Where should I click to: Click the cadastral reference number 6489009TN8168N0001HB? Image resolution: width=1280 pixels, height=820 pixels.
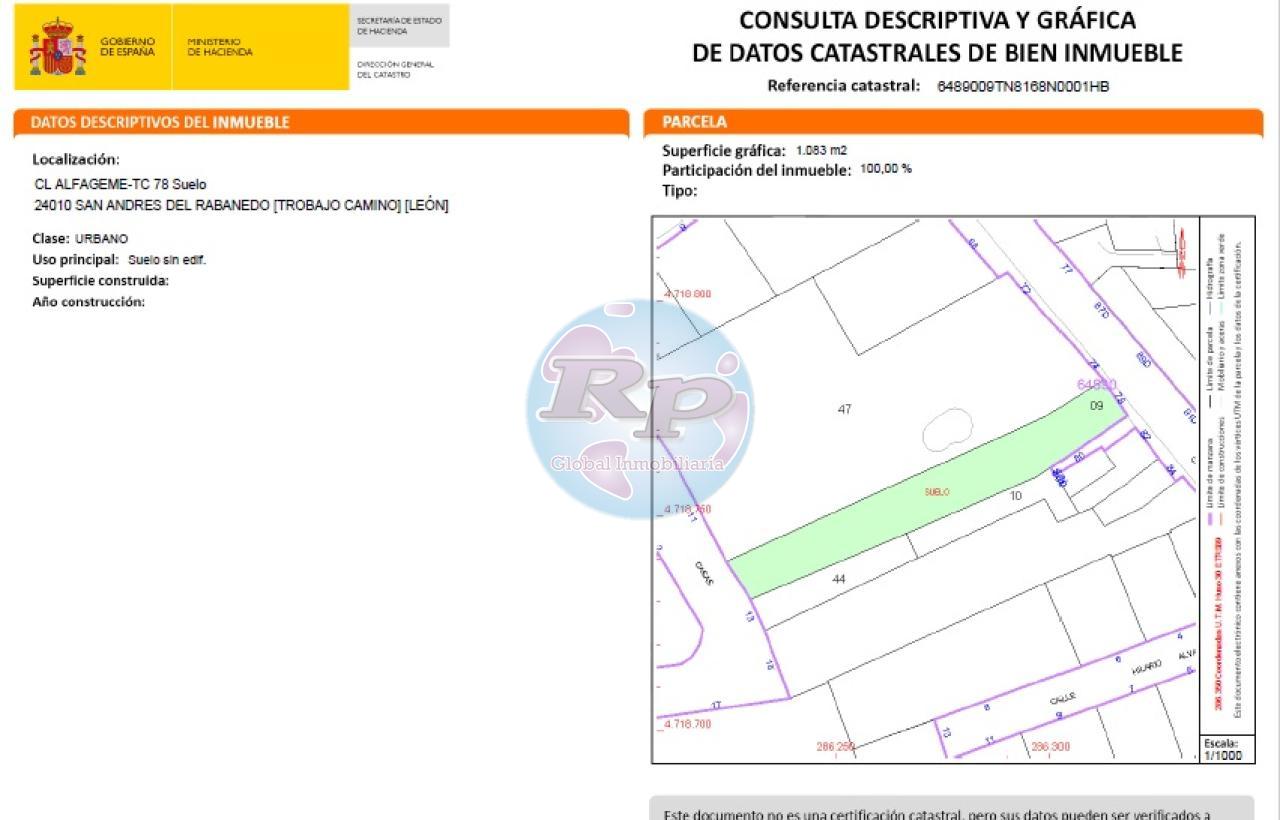(1022, 87)
